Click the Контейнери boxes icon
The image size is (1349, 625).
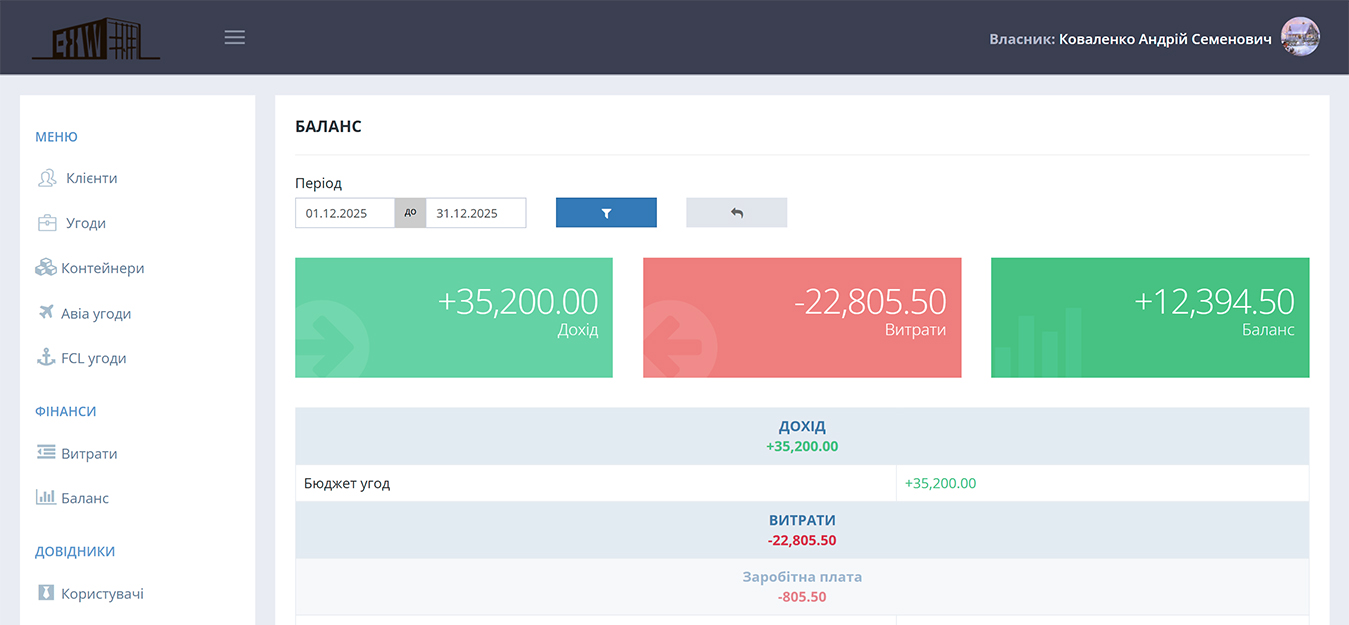coord(46,268)
